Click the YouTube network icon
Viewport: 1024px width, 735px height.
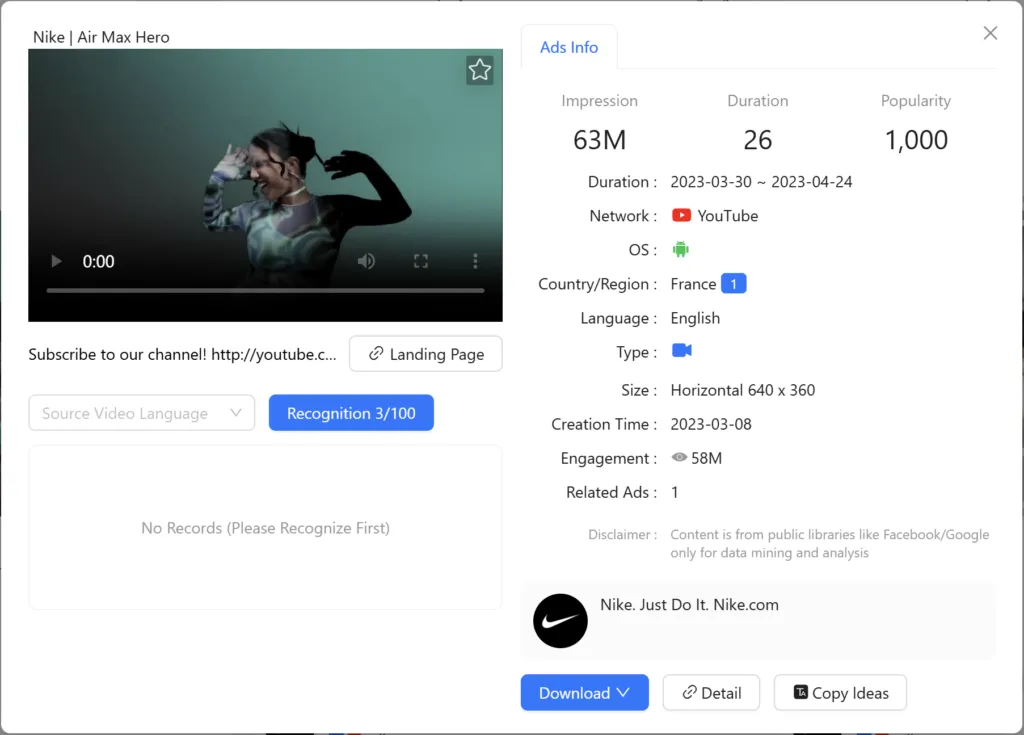[684, 215]
